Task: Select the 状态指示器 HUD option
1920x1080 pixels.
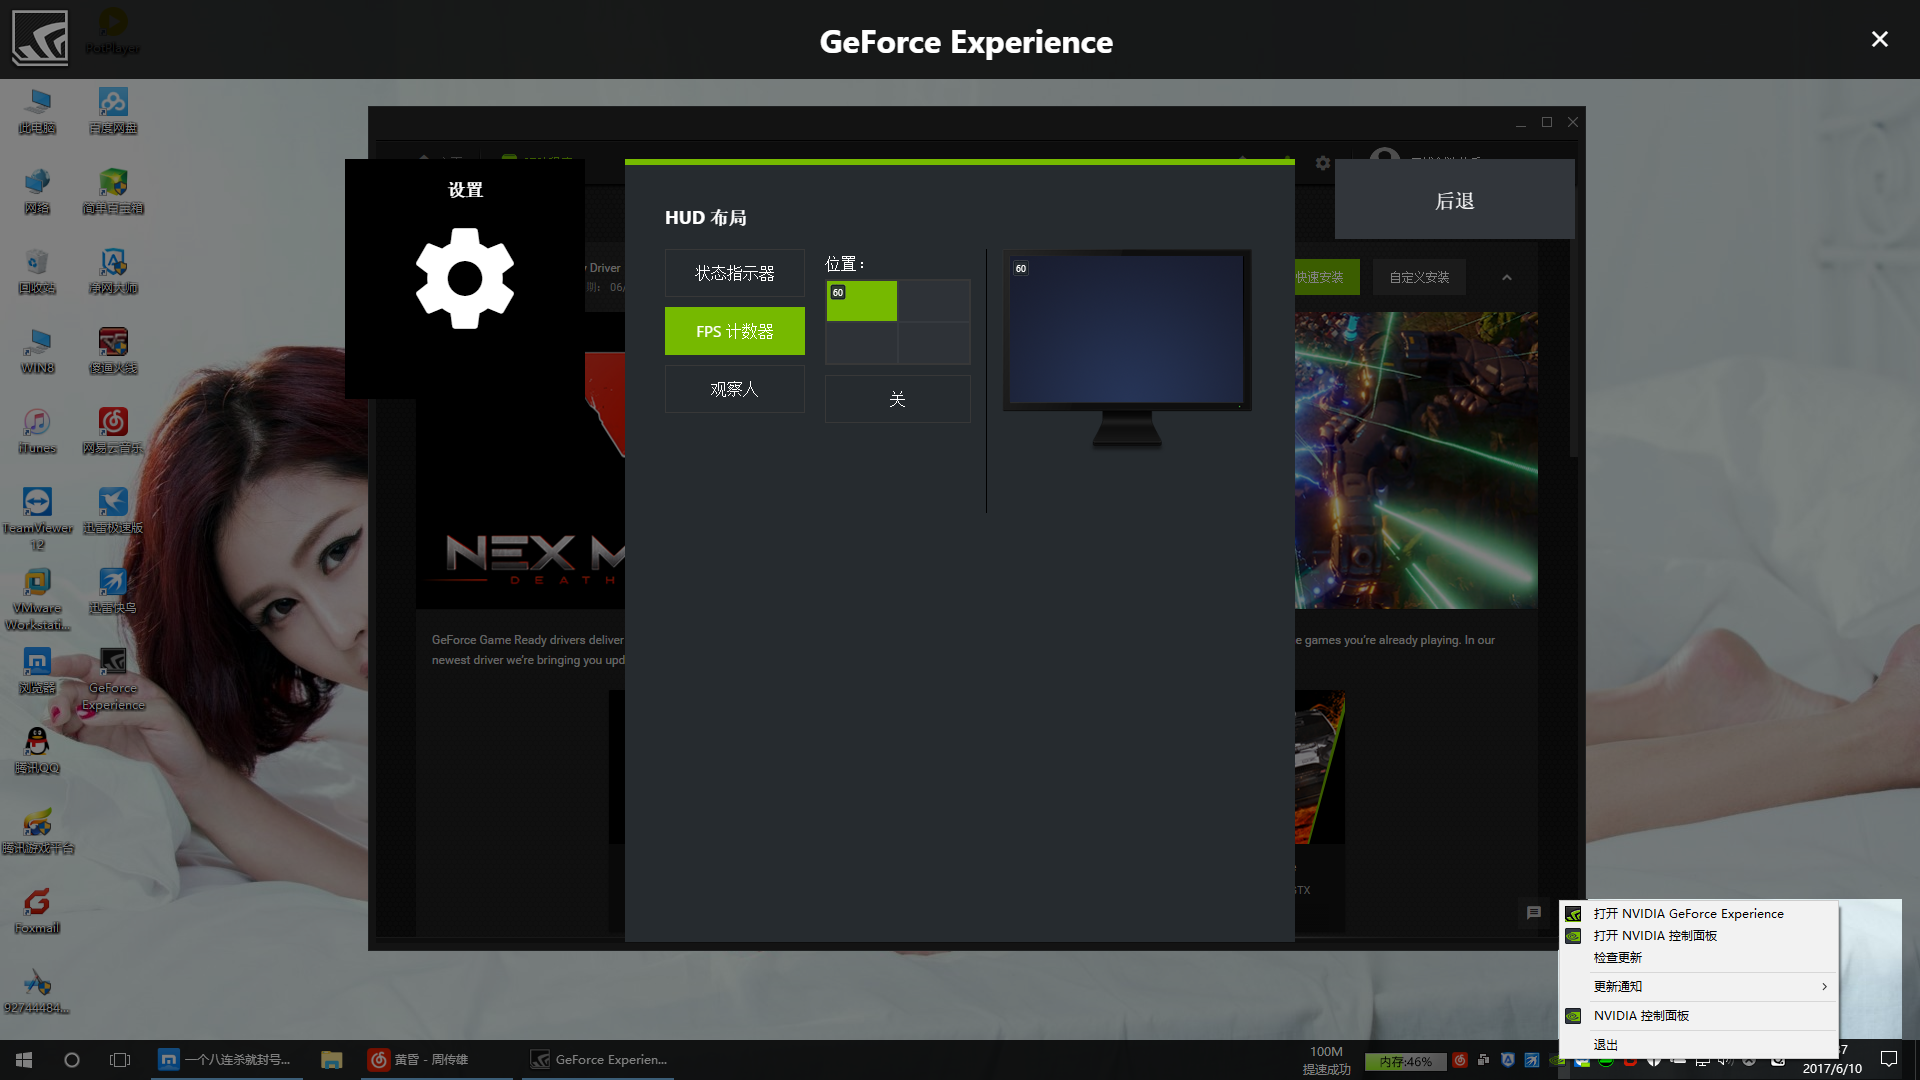Action: tap(734, 273)
